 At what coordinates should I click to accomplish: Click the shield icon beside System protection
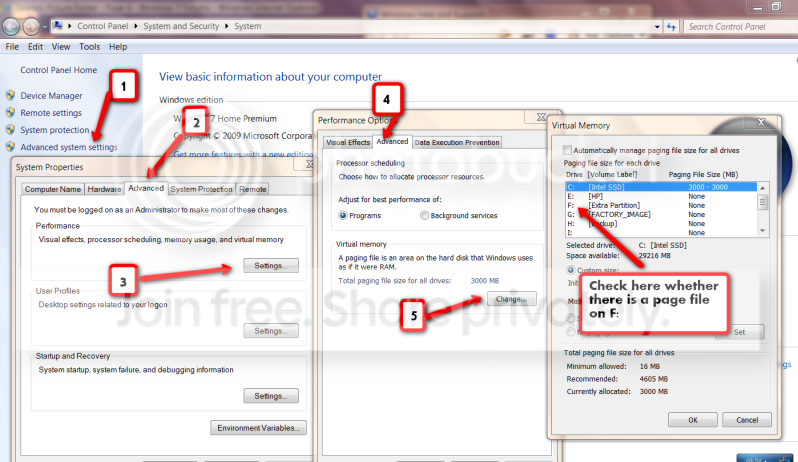pyautogui.click(x=10, y=130)
